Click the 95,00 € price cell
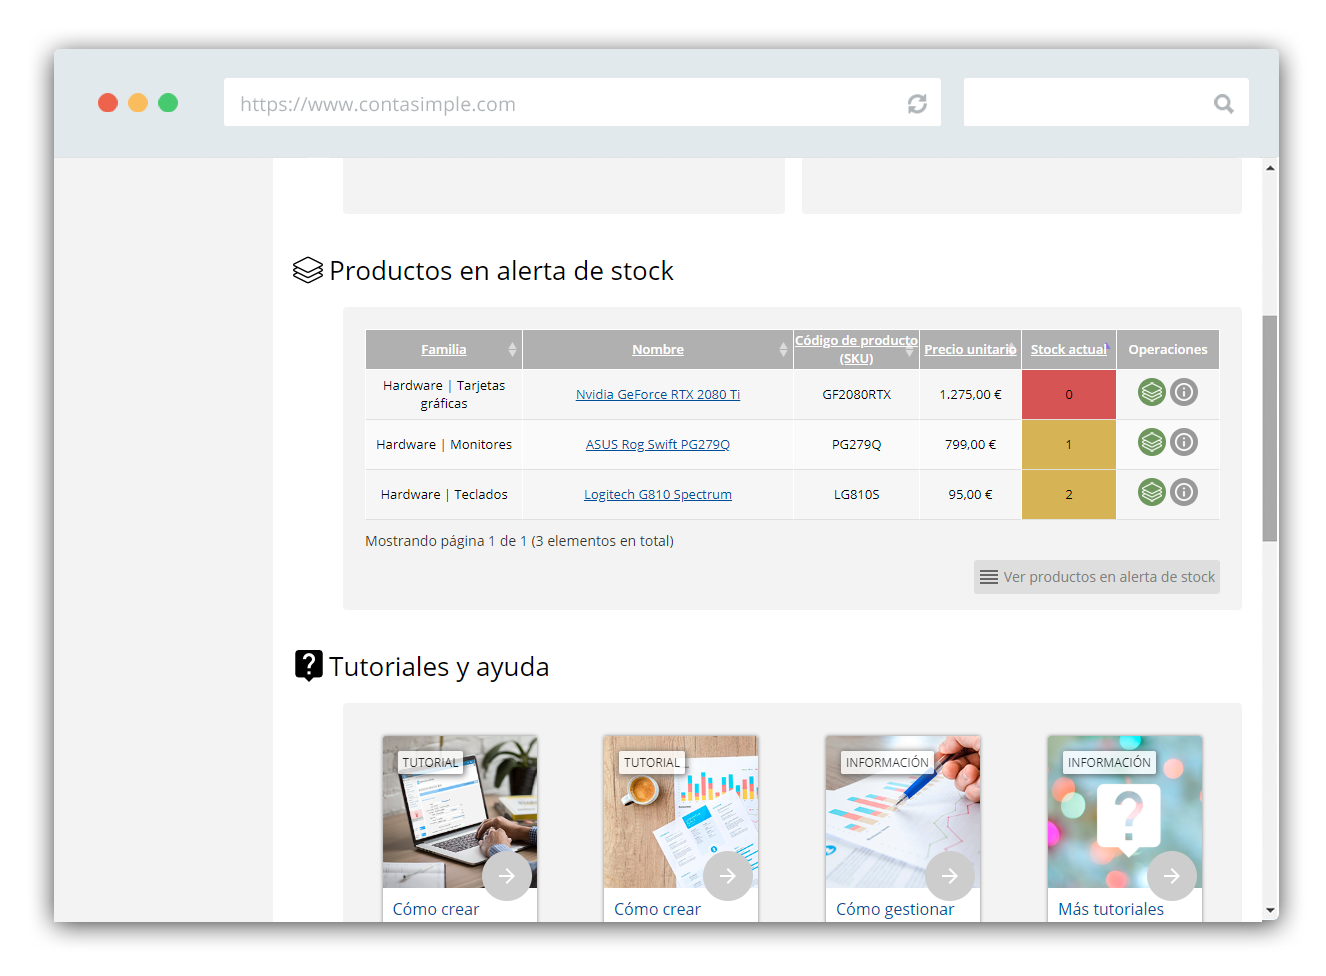1326x976 pixels. coord(970,494)
